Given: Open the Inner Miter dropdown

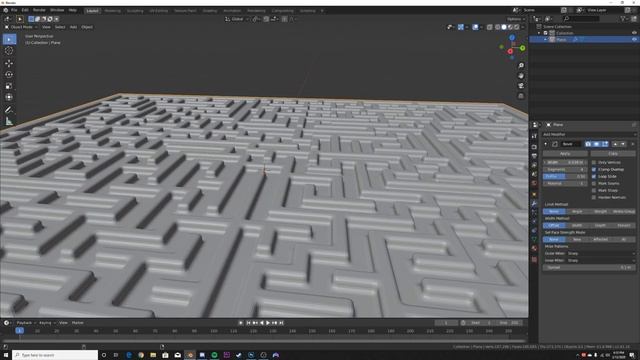Looking at the screenshot, I should click(589, 260).
